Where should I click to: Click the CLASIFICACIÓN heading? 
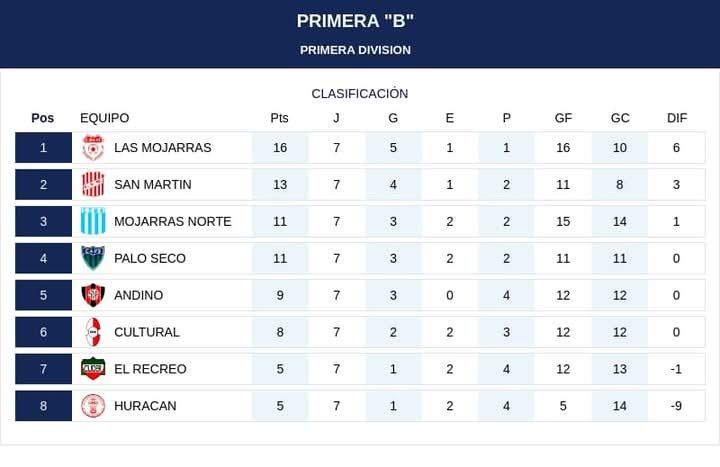360,93
